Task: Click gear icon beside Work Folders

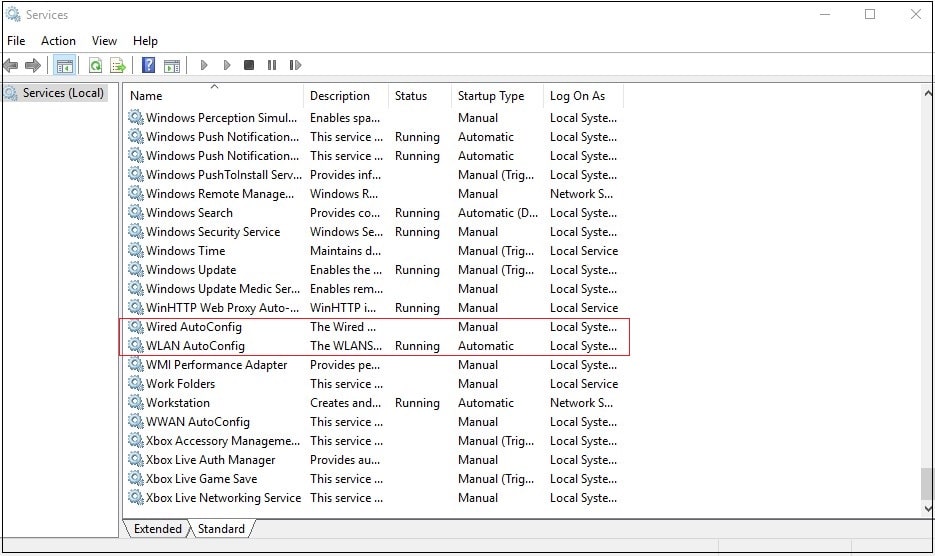Action: (x=136, y=384)
